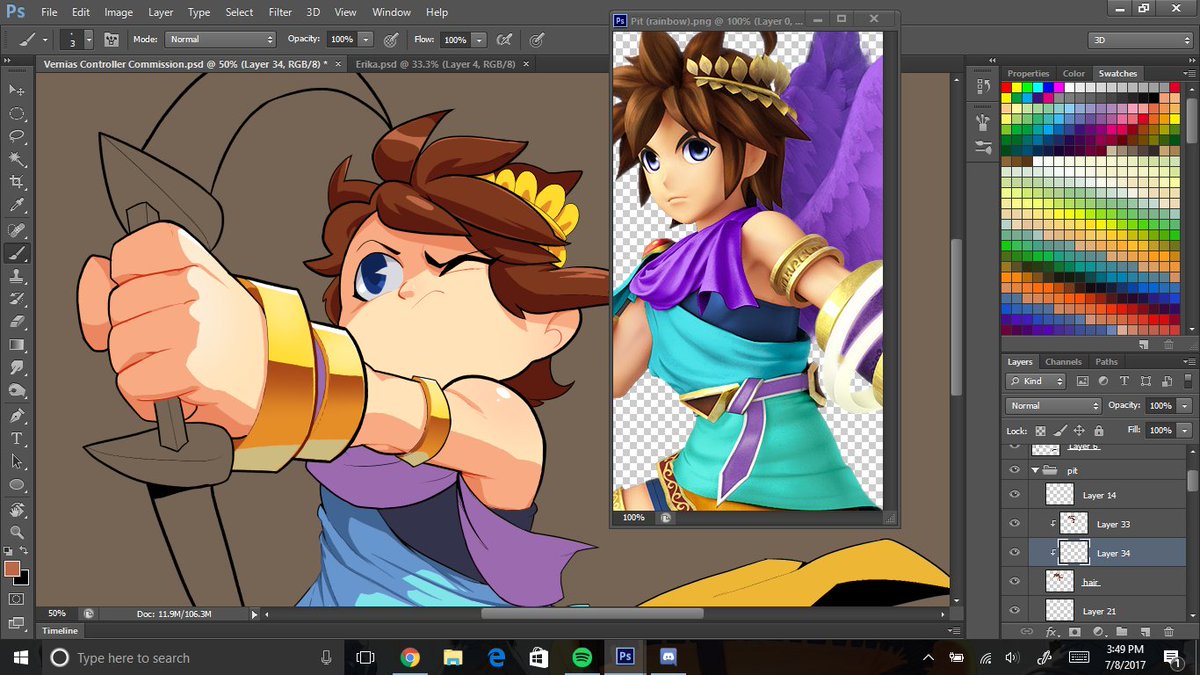The width and height of the screenshot is (1200, 675).
Task: Switch to the Erika.psd document tab
Action: [435, 63]
